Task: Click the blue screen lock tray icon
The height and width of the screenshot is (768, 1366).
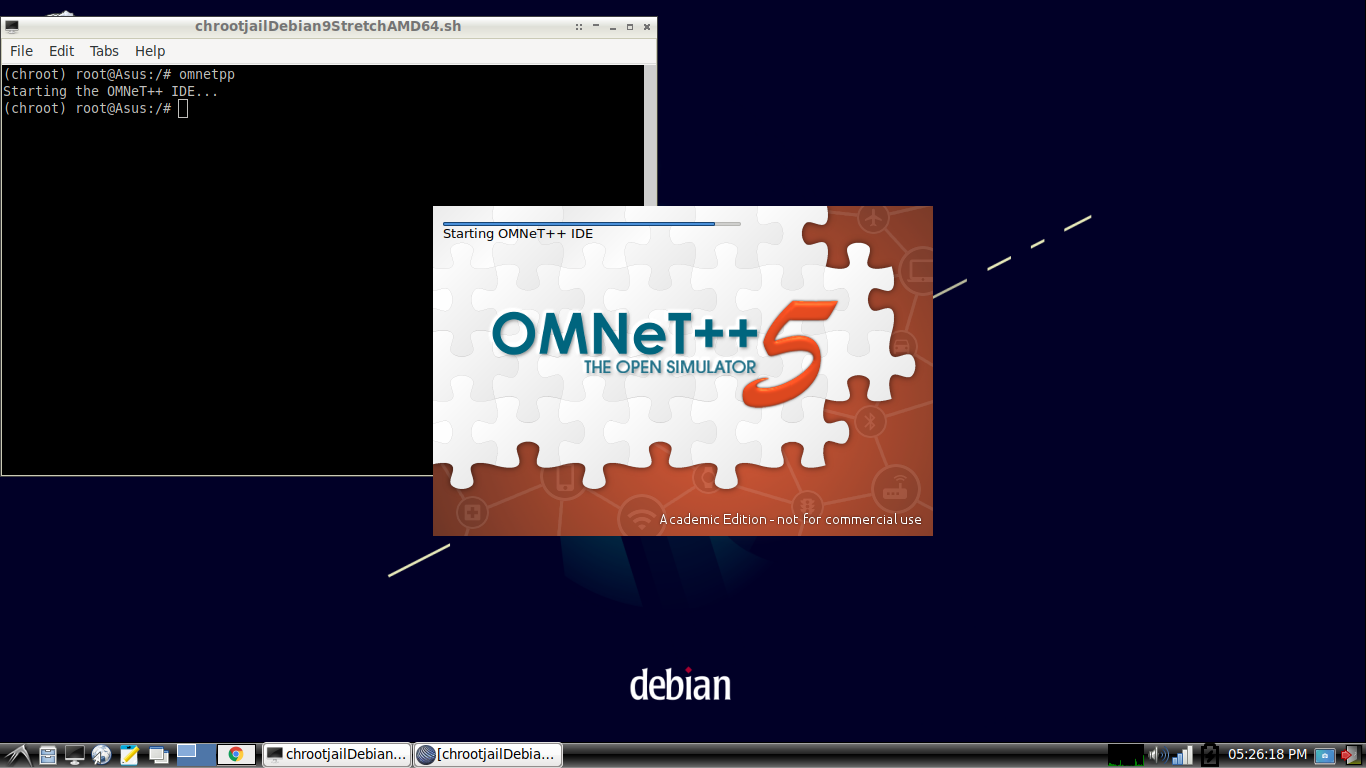Action: [1325, 755]
